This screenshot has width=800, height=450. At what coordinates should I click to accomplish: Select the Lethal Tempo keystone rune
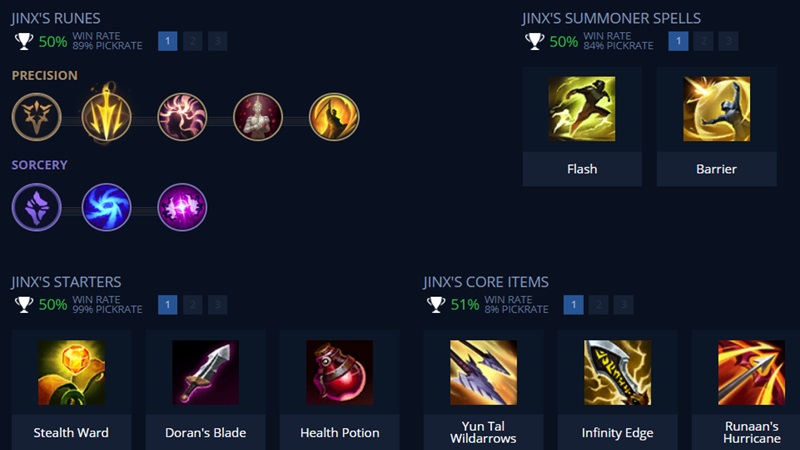(x=107, y=116)
